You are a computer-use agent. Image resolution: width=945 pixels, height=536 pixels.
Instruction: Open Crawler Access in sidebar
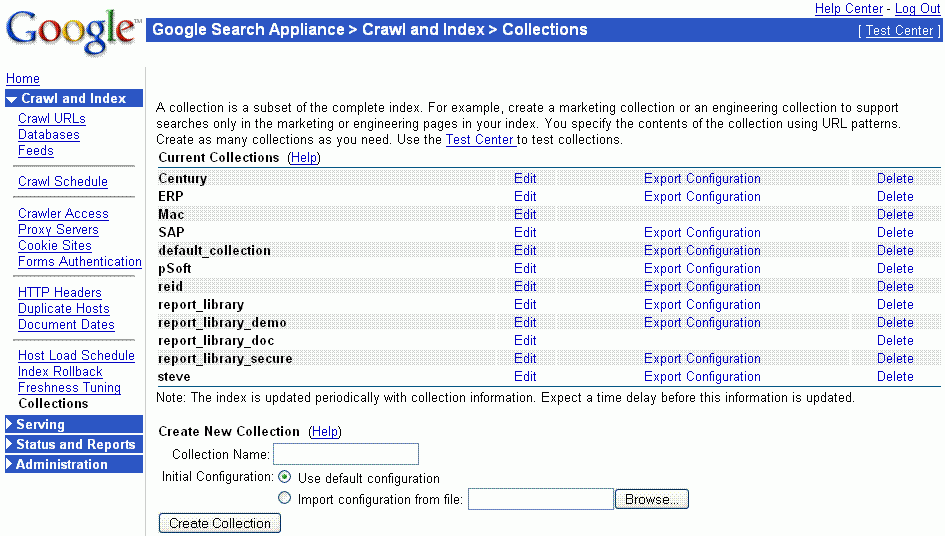pos(63,213)
